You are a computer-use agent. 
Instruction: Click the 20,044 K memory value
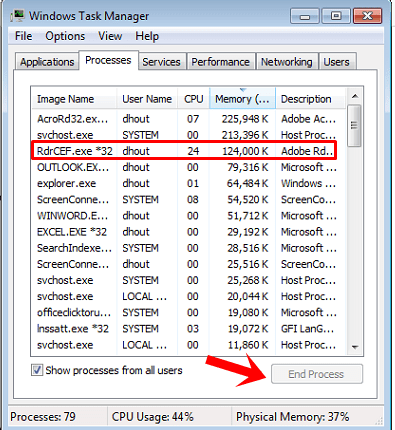pyautogui.click(x=248, y=296)
